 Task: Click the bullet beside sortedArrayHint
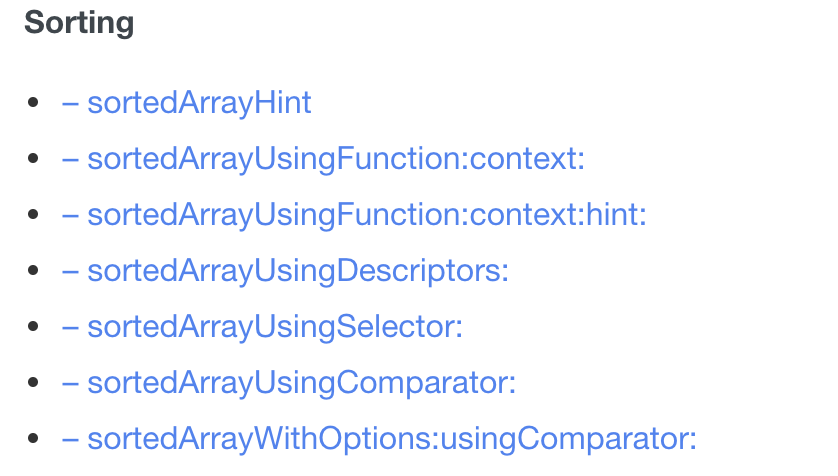point(33,102)
